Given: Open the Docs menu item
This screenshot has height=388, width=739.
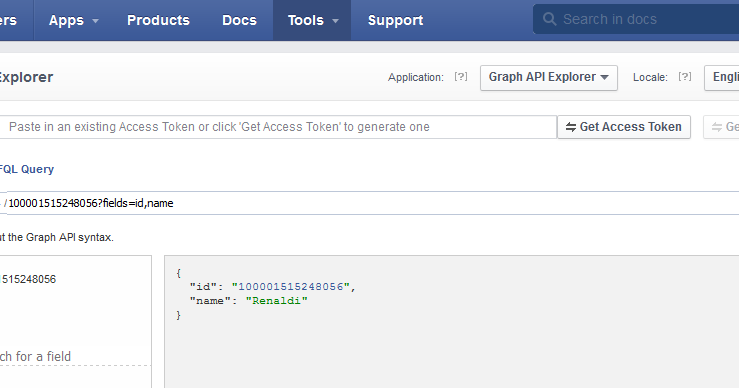Looking at the screenshot, I should point(239,20).
